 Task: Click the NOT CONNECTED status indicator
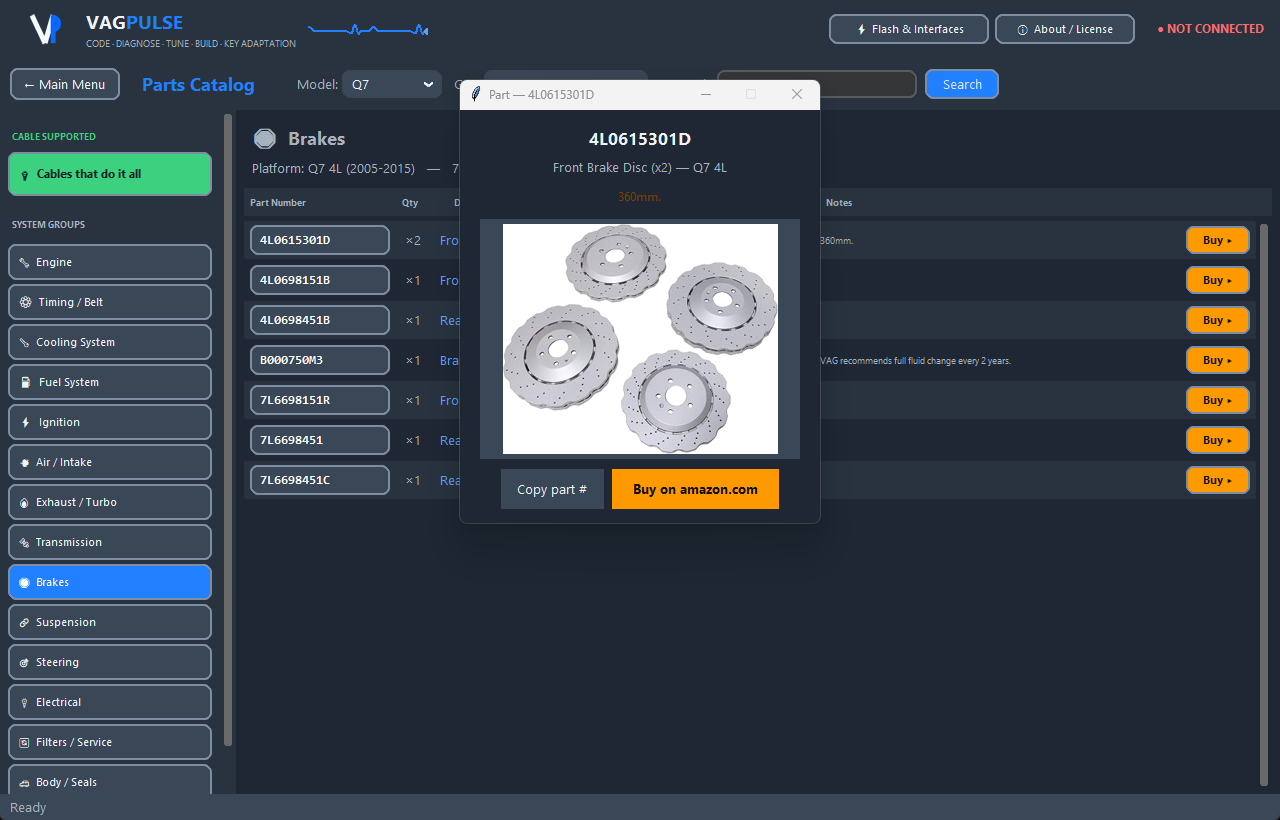[1210, 29]
